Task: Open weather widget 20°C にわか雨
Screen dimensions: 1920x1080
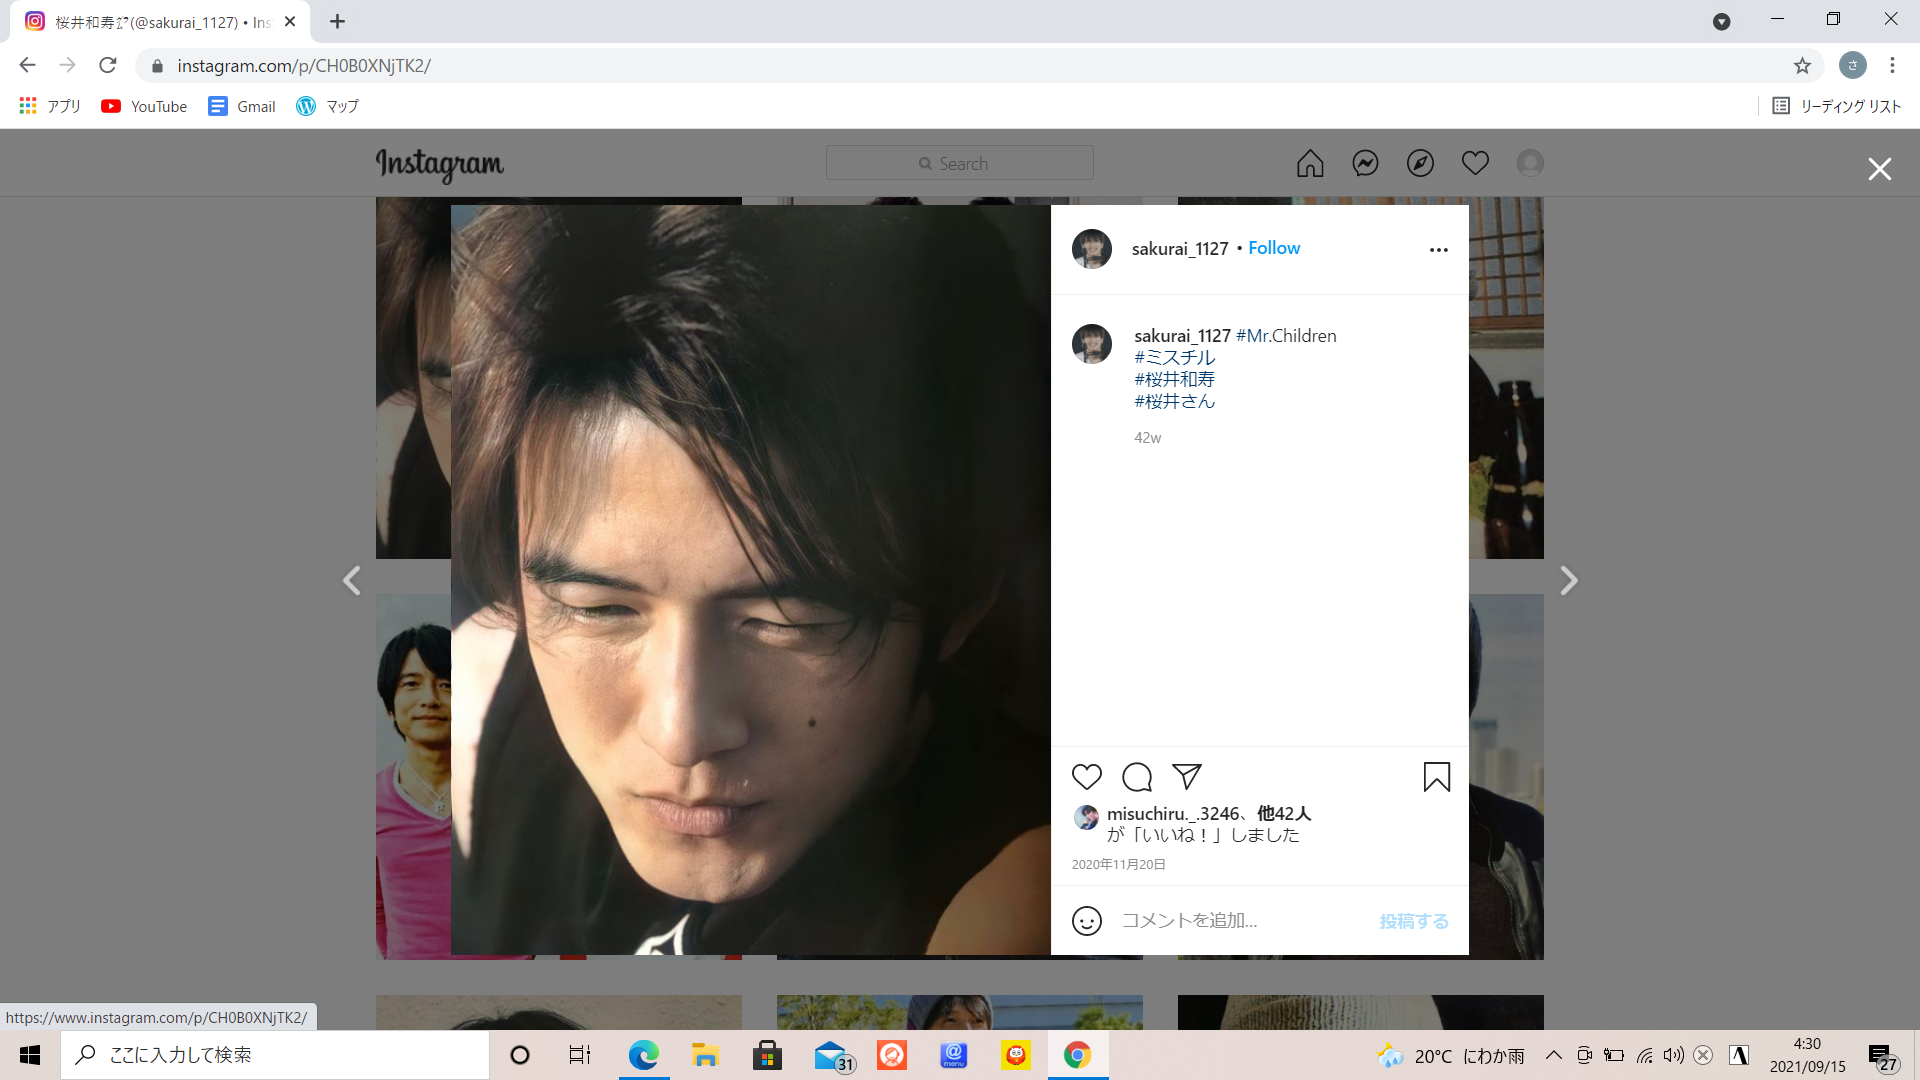Action: click(1450, 1056)
